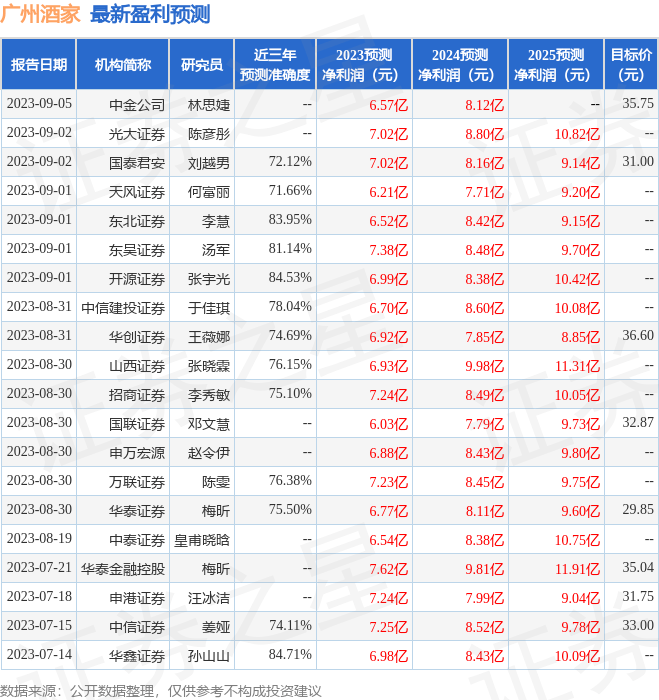659x700 pixels.
Task: Click the 2025预测净利润 column header
Action: pos(556,65)
